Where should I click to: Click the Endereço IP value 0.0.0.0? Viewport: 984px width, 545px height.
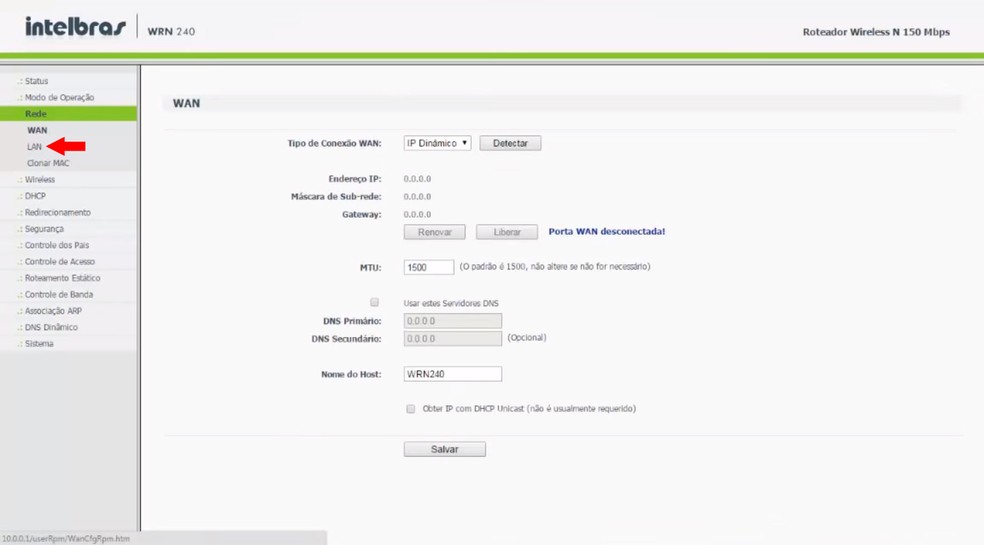[417, 179]
